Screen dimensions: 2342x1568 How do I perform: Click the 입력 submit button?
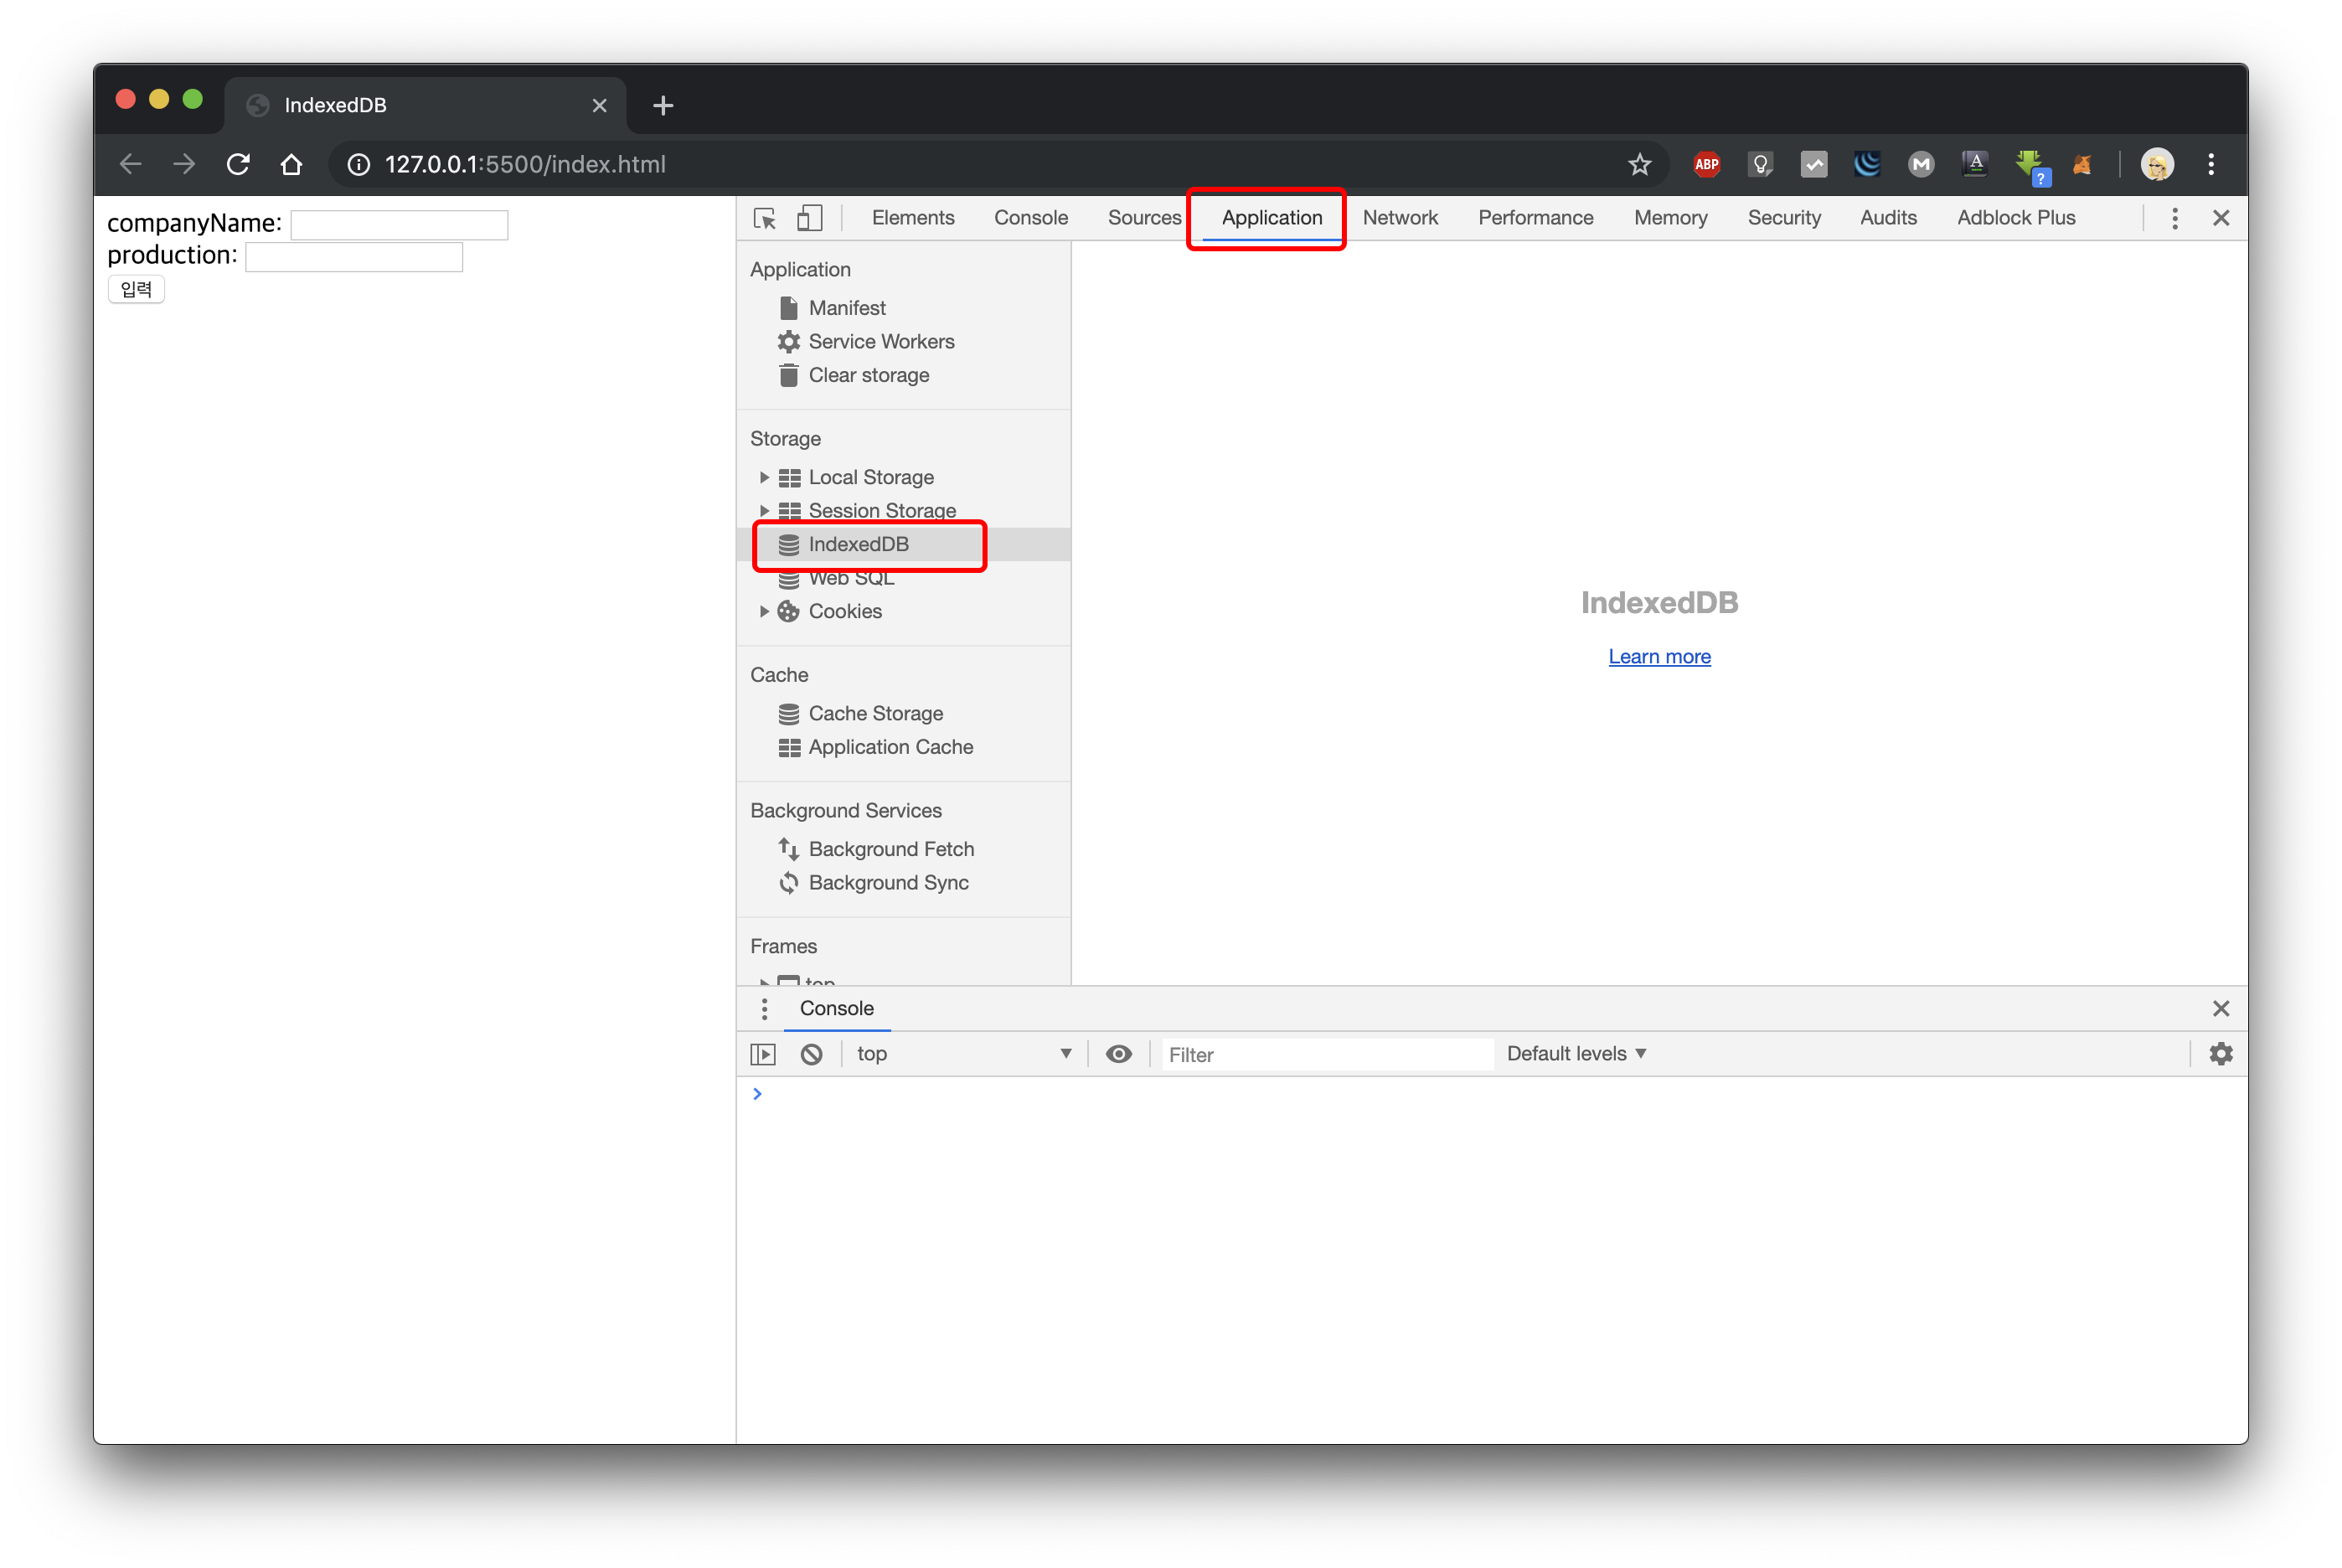click(136, 290)
